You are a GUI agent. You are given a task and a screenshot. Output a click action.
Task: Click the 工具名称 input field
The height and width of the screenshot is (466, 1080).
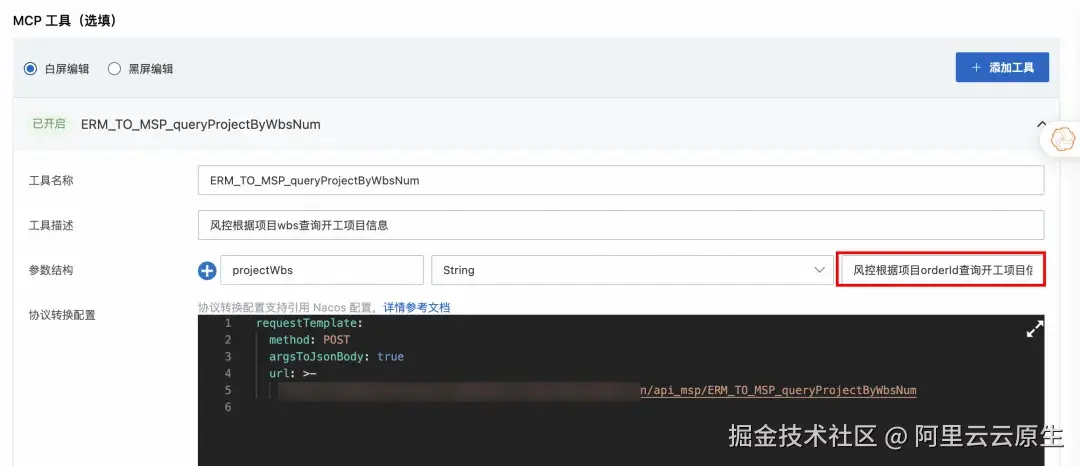(621, 180)
